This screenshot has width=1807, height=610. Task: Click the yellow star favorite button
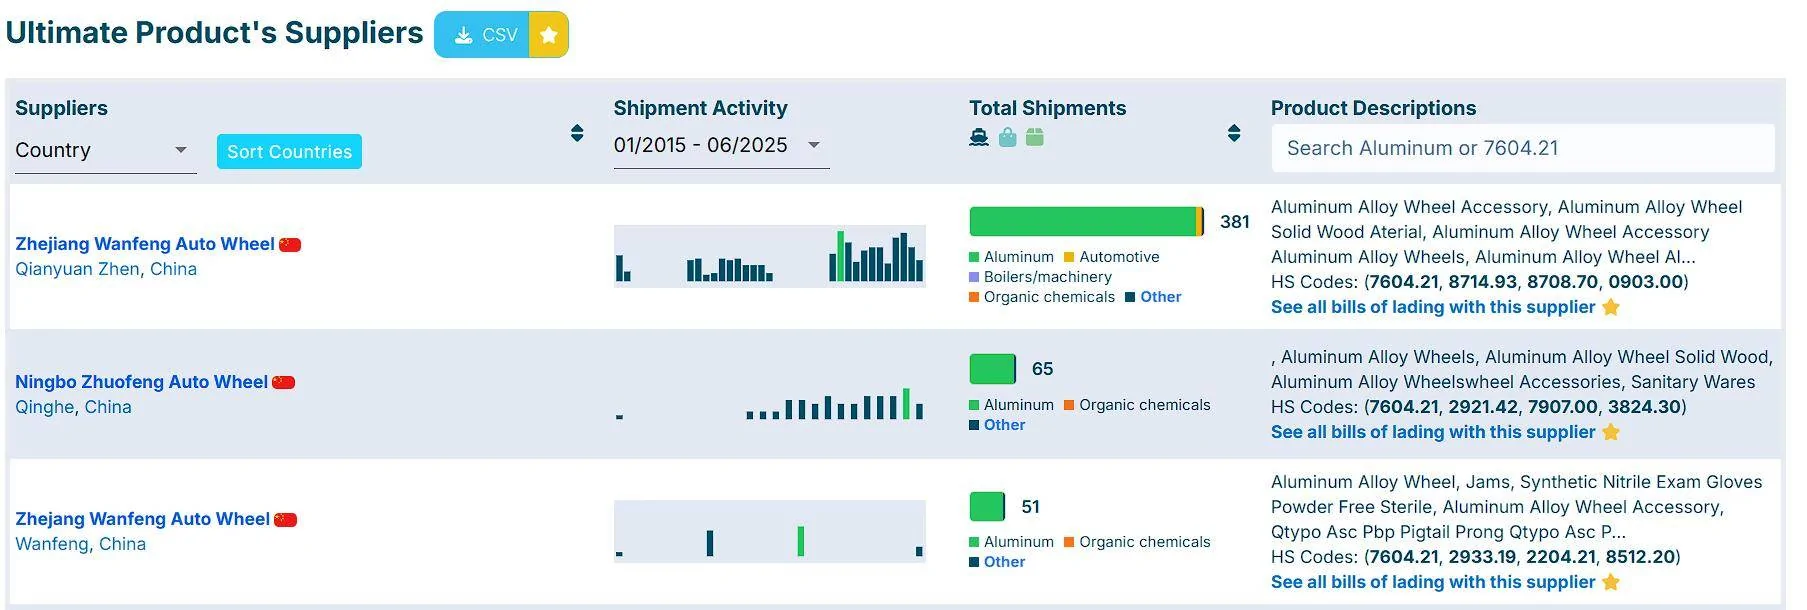548,35
